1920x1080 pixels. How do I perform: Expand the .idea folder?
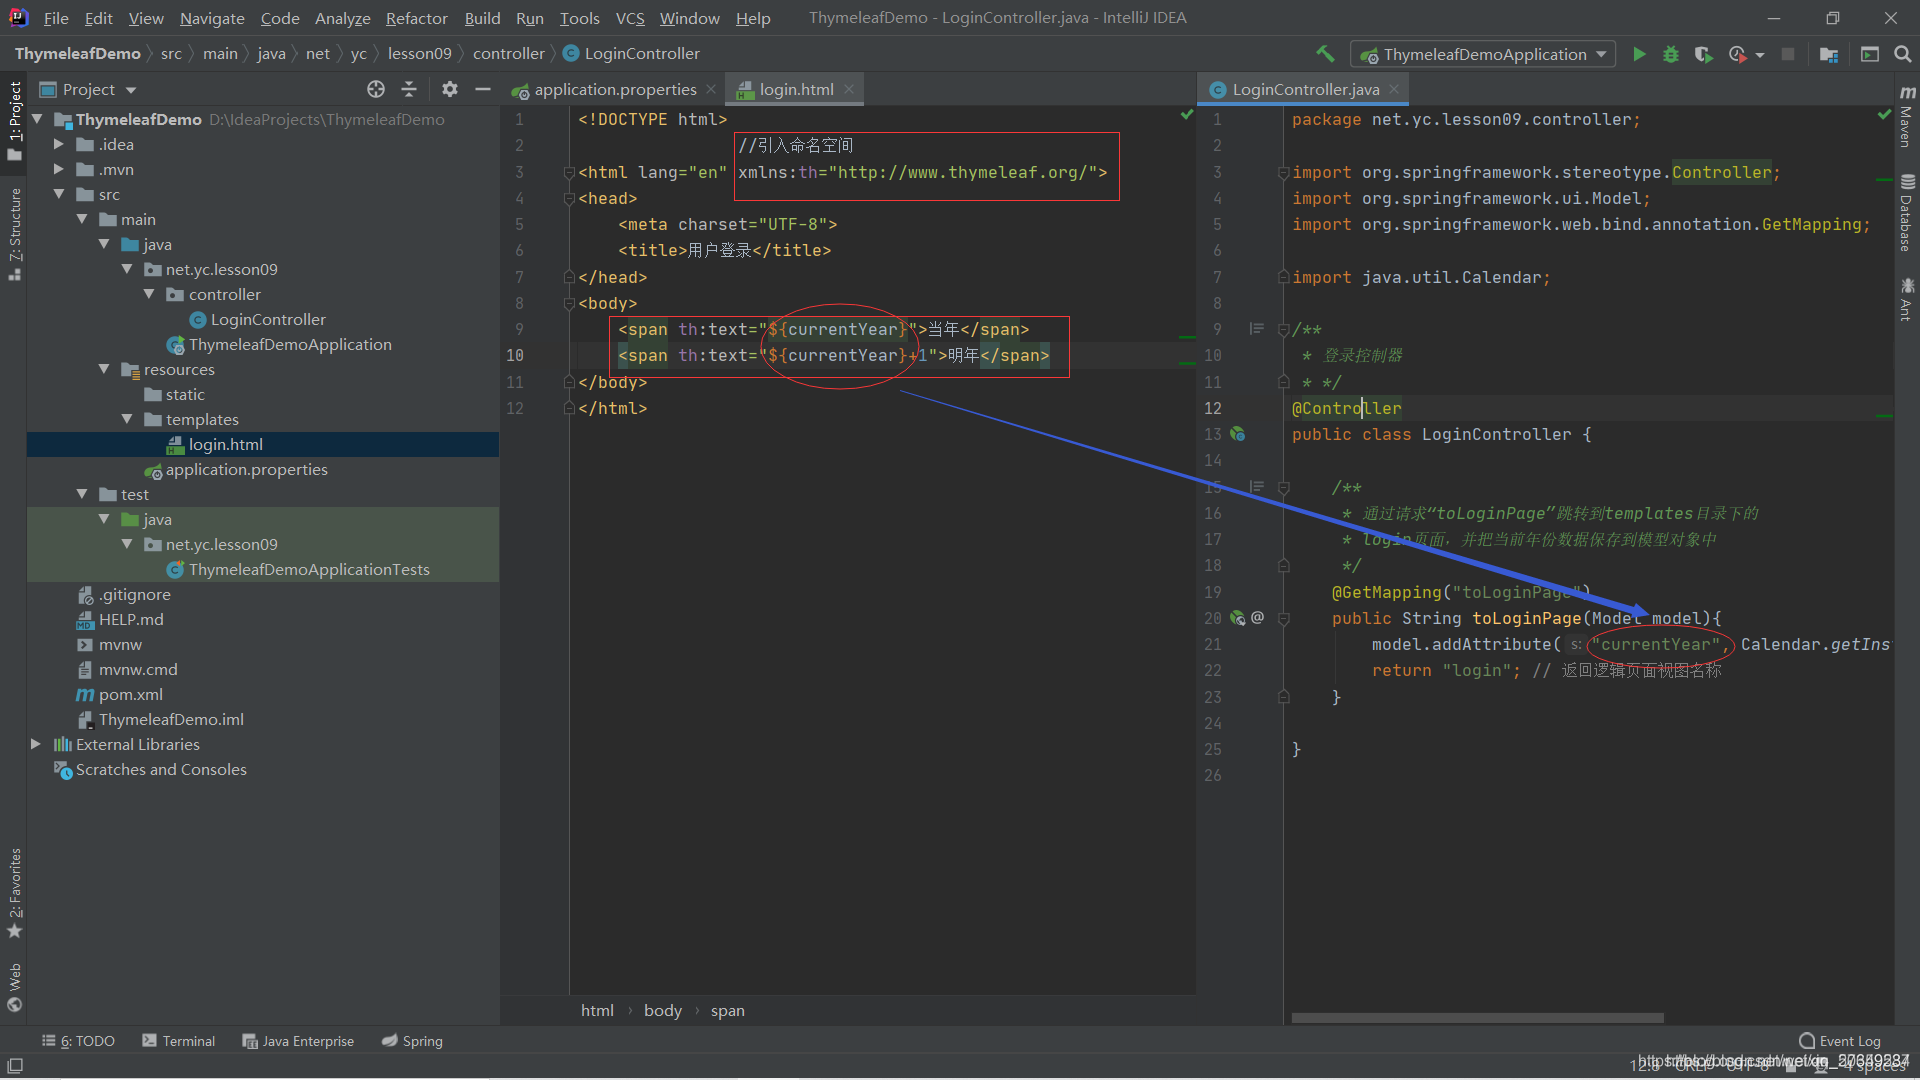[x=59, y=144]
